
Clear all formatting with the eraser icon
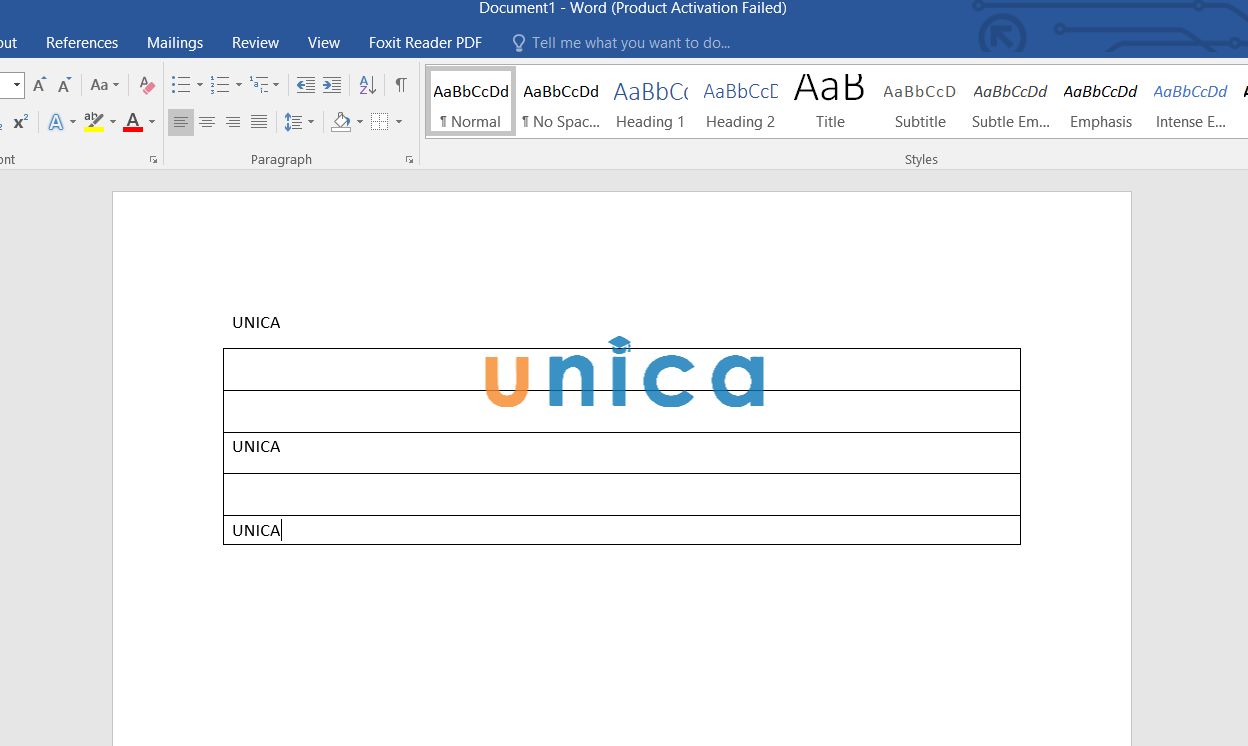point(147,85)
